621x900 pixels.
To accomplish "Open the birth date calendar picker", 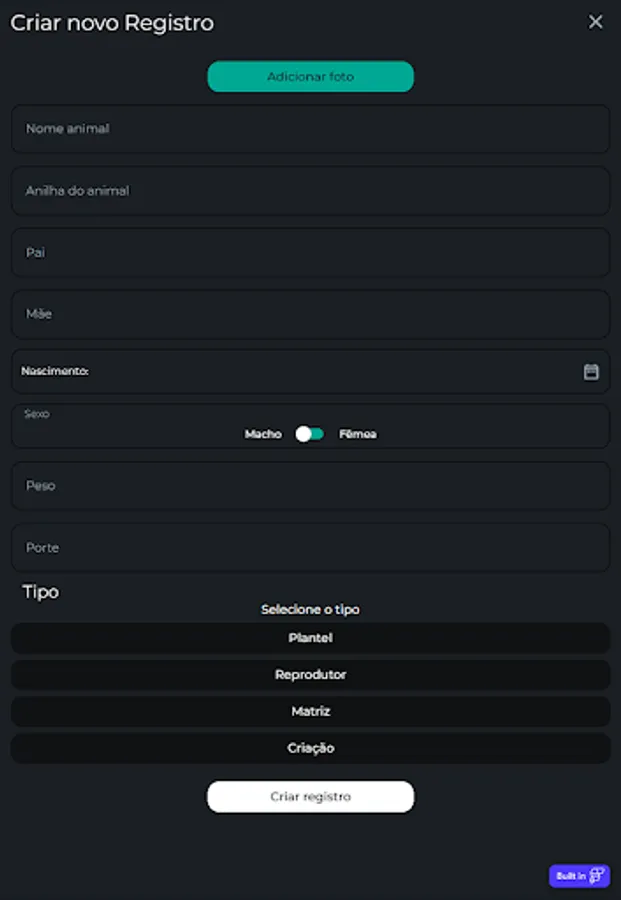I will click(591, 372).
